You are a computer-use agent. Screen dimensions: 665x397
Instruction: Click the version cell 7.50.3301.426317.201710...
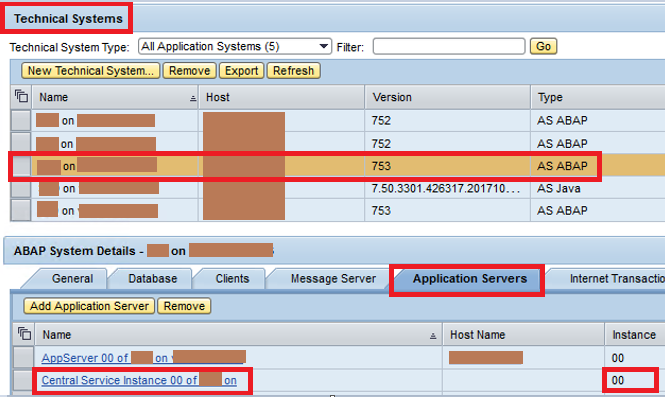446,188
